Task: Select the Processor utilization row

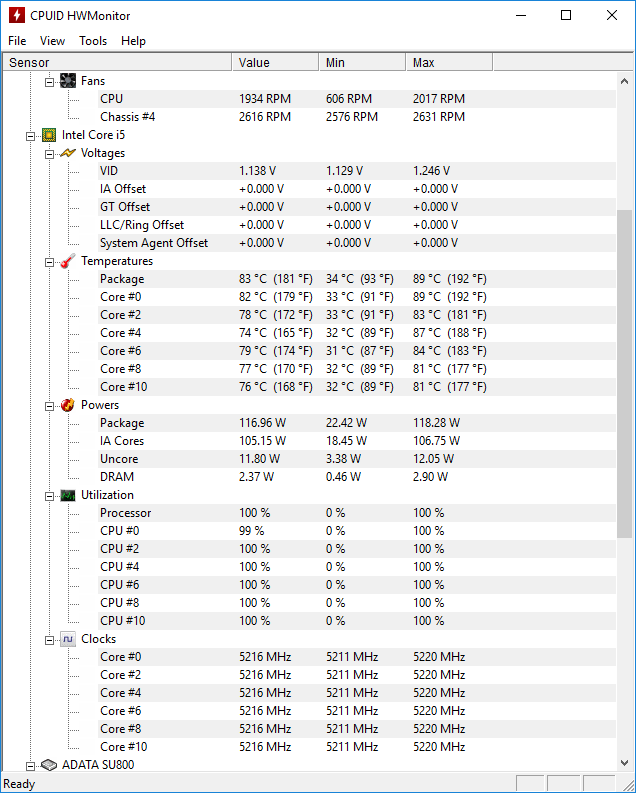Action: [357, 513]
